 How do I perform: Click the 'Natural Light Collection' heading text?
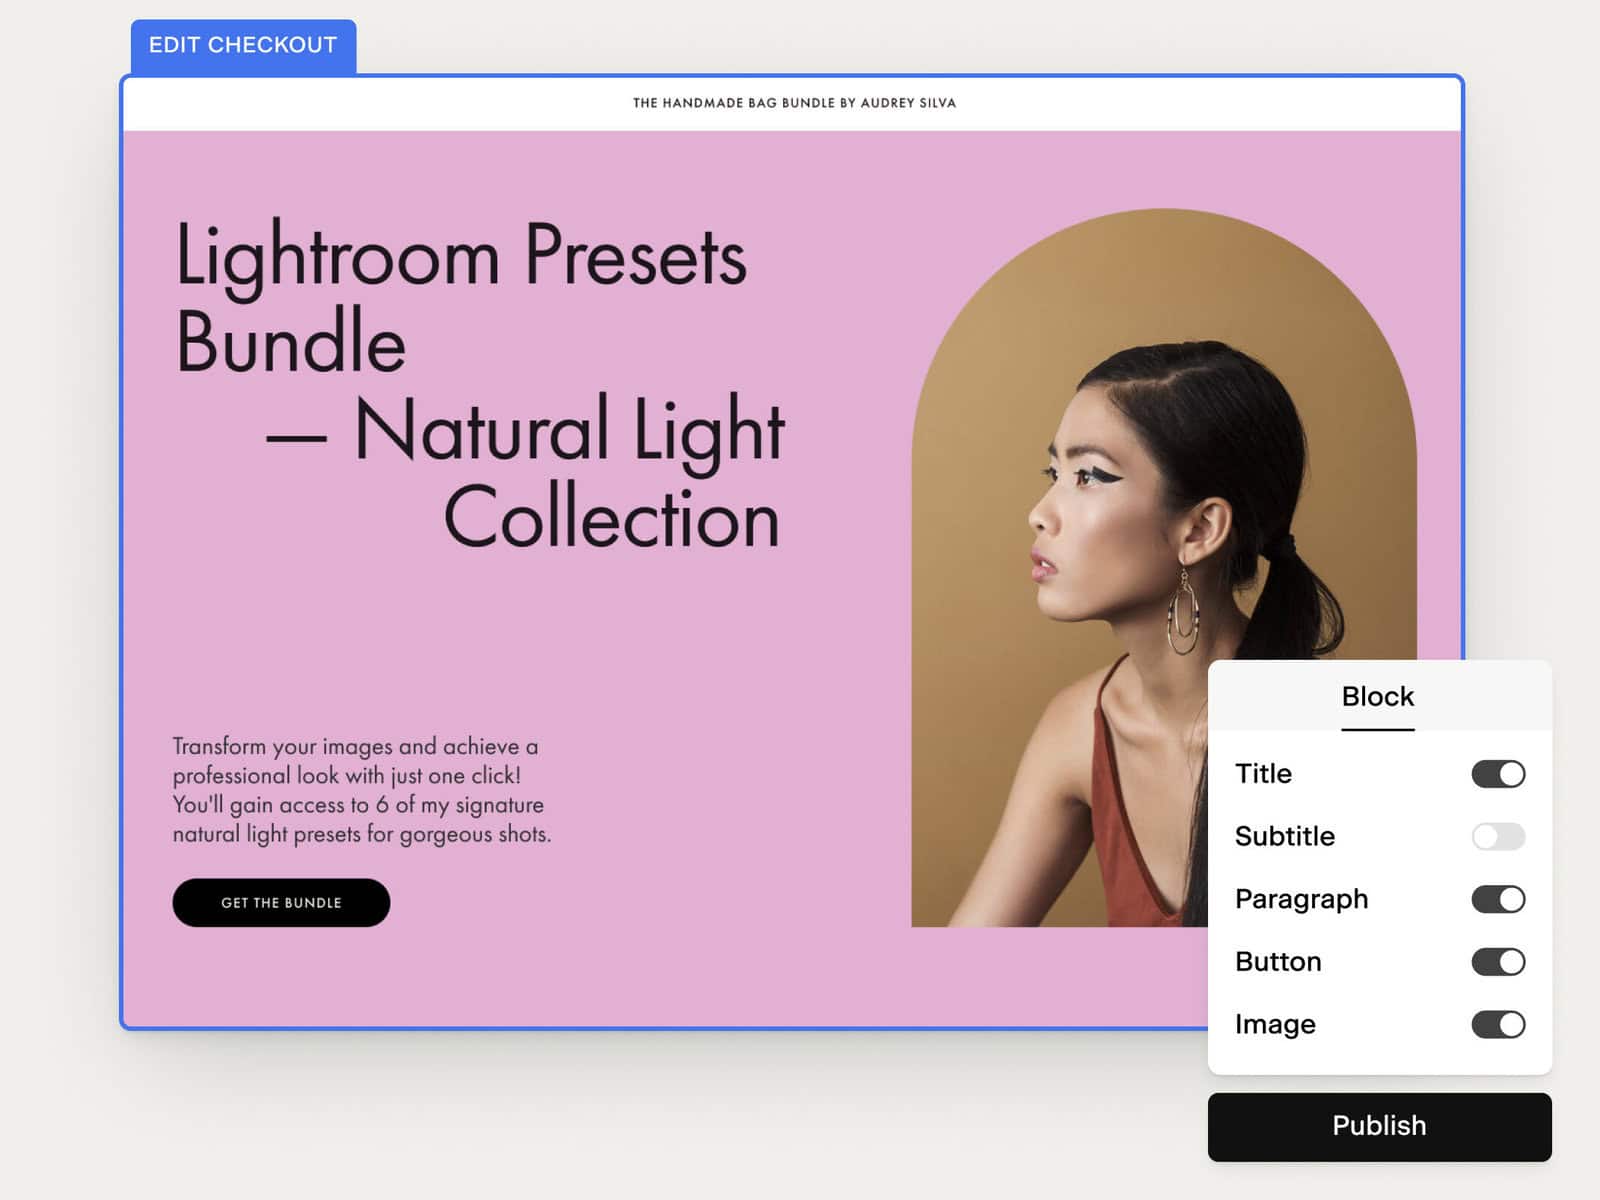click(526, 471)
